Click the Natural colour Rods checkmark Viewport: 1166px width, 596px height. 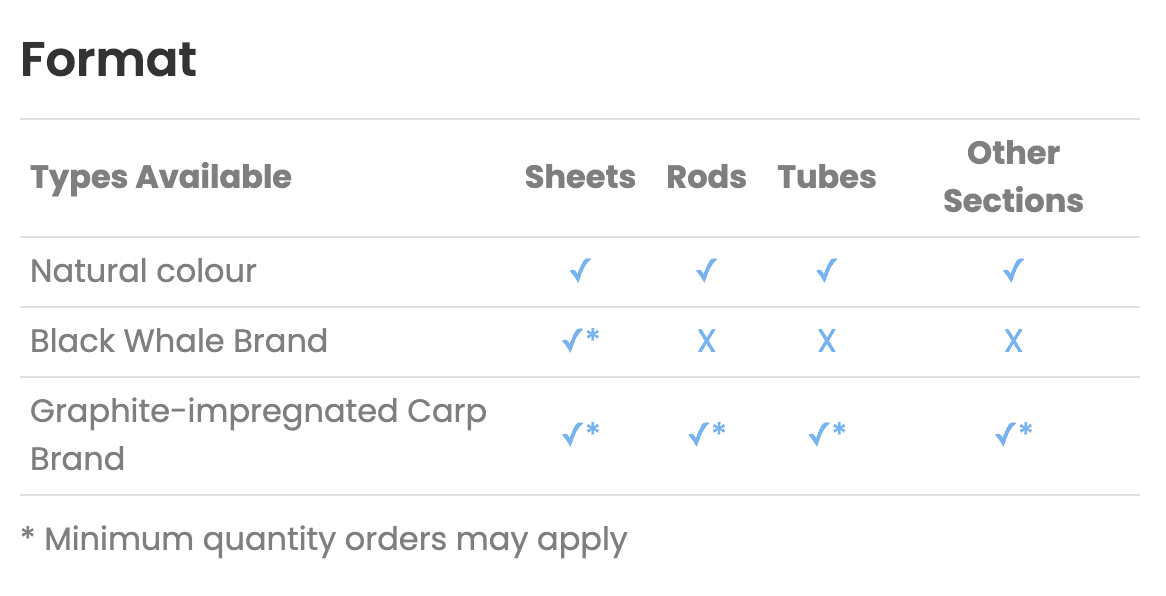click(706, 271)
